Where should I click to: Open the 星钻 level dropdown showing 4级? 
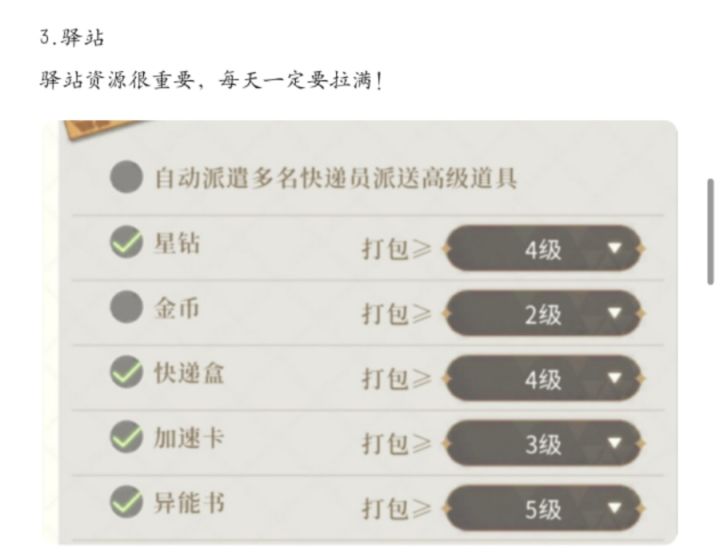pyautogui.click(x=541, y=249)
